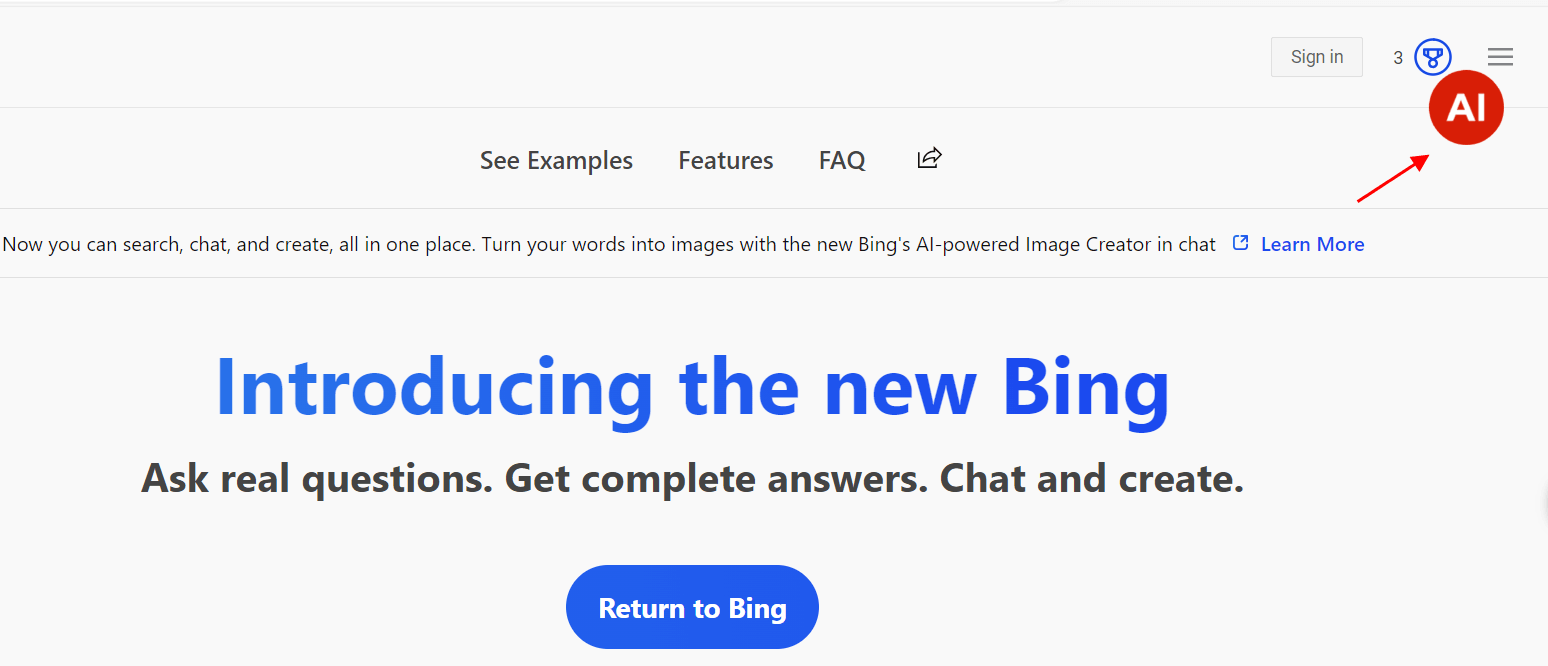This screenshot has width=1548, height=666.
Task: Click the Return to Bing button
Action: [692, 607]
